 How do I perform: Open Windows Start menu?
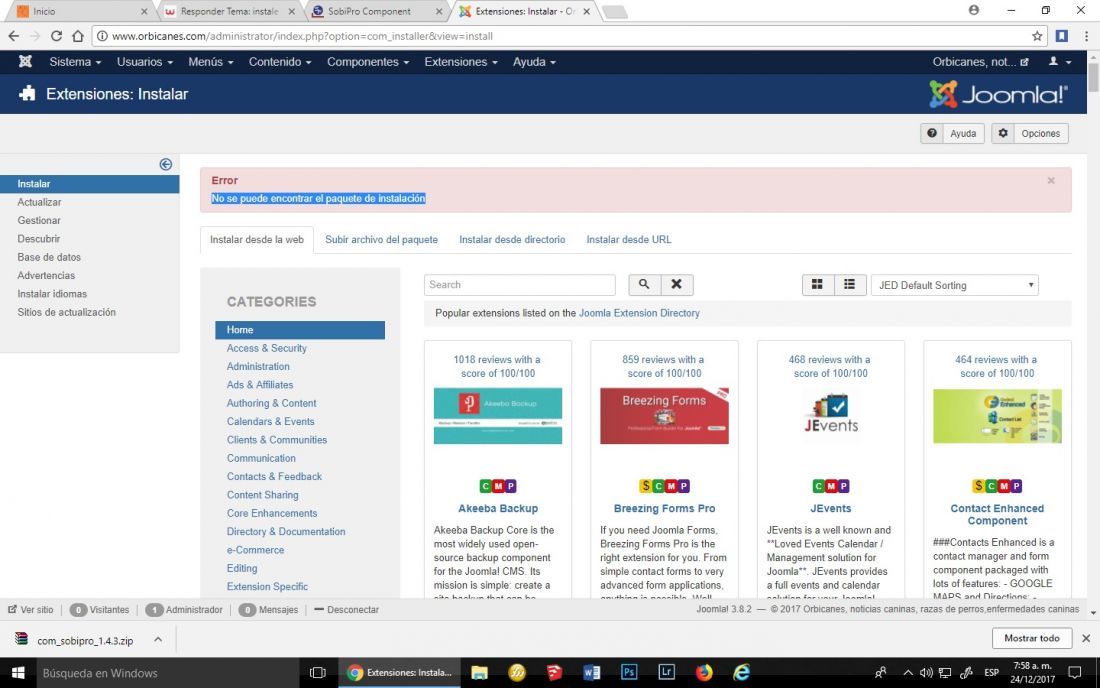tap(18, 673)
